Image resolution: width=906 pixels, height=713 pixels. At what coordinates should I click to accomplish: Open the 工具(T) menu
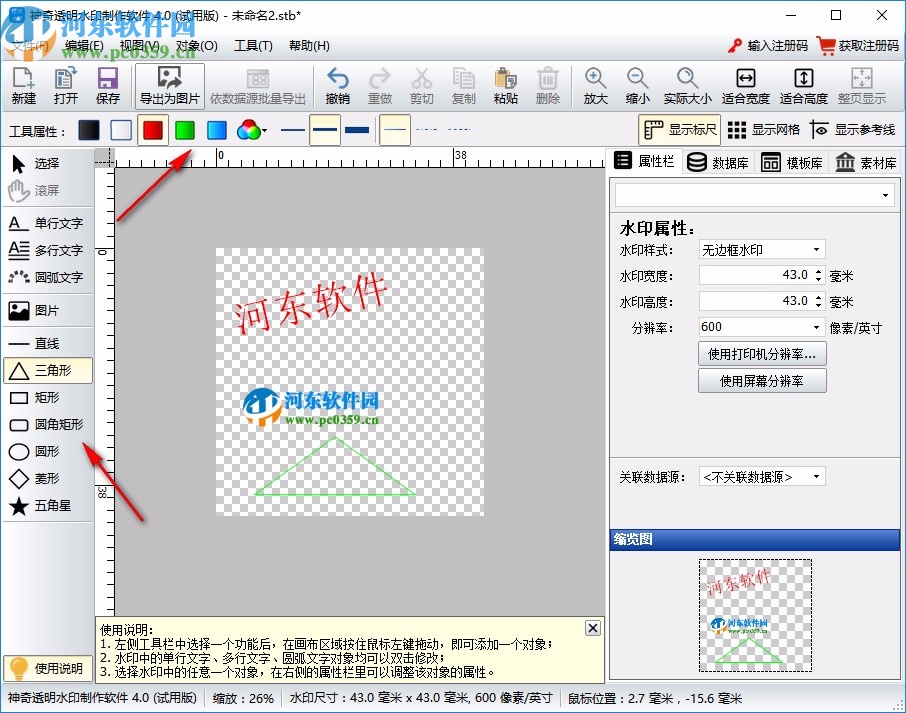253,46
